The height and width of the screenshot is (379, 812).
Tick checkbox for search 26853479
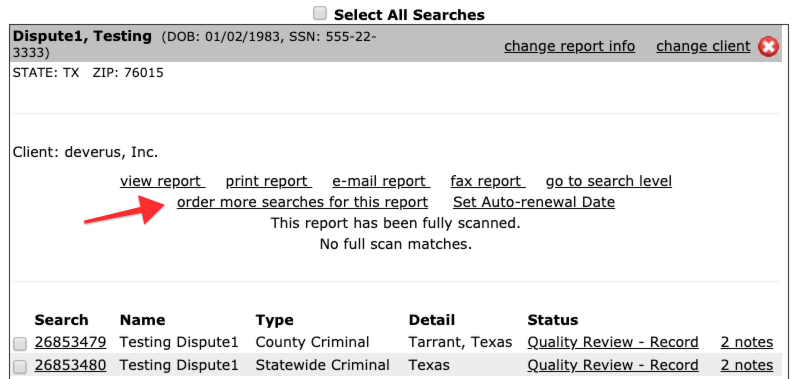(20, 343)
